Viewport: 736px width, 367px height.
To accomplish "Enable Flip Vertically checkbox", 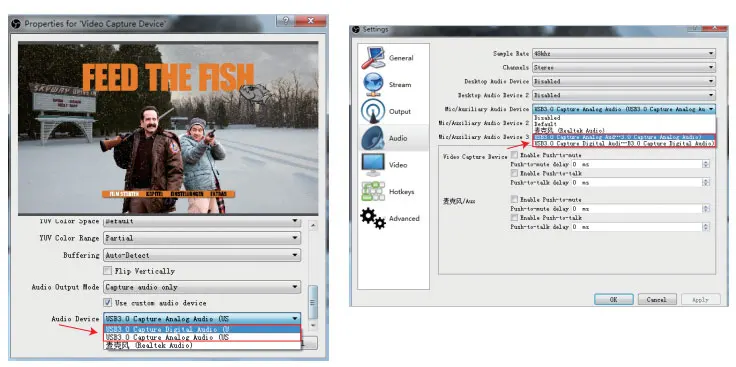I will click(x=107, y=271).
